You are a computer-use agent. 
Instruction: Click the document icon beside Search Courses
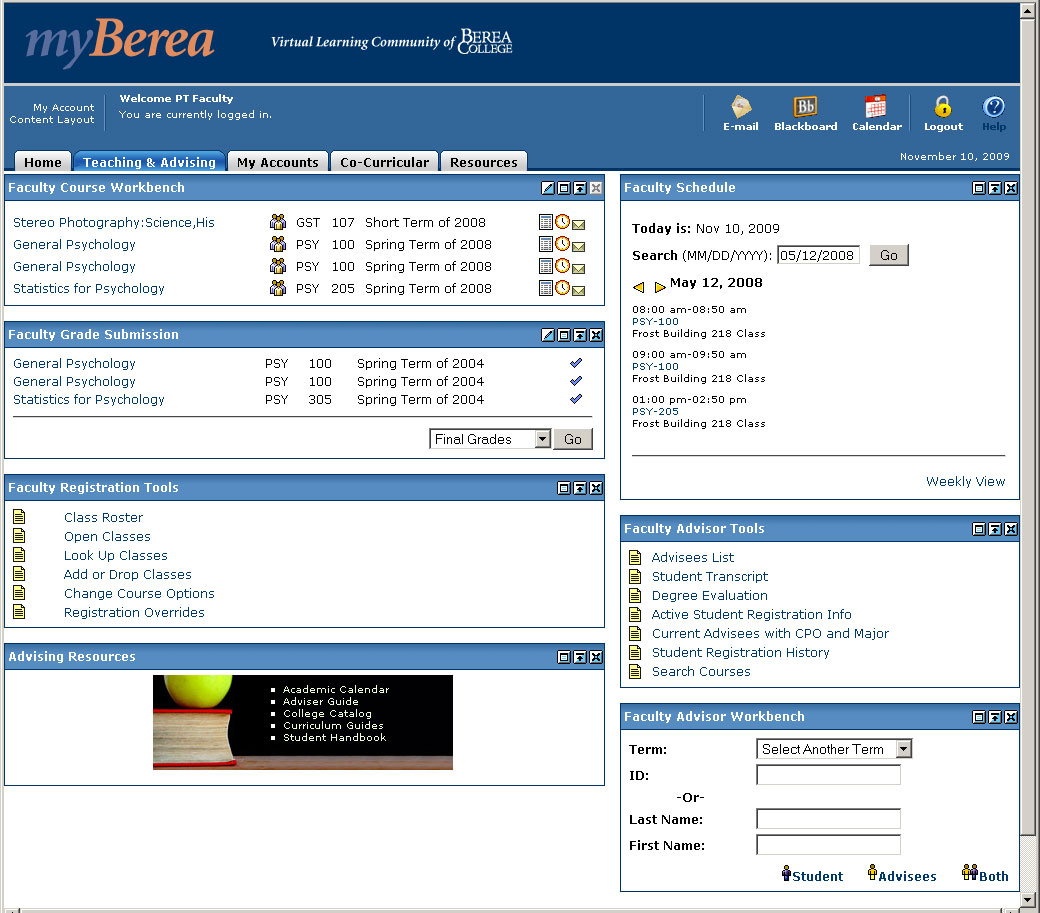point(635,671)
